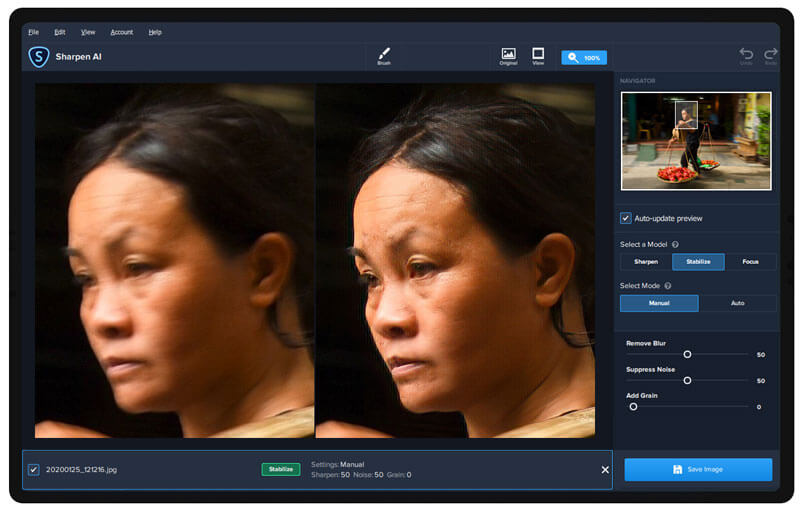The height and width of the screenshot is (513, 800).
Task: Open the File menu
Action: (34, 32)
